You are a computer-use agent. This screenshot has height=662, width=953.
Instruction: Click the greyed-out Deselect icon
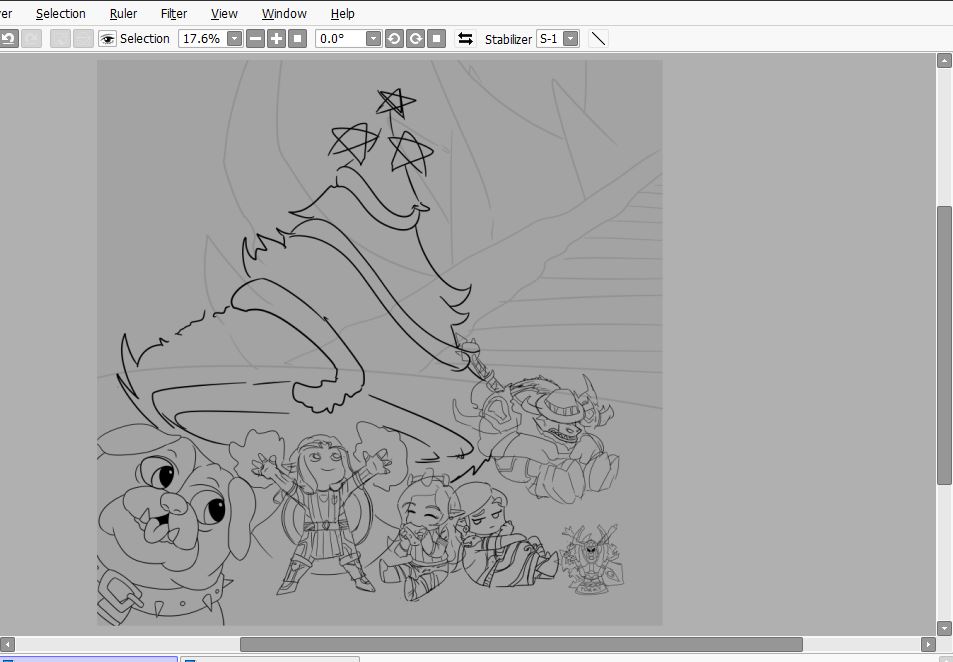[60, 39]
